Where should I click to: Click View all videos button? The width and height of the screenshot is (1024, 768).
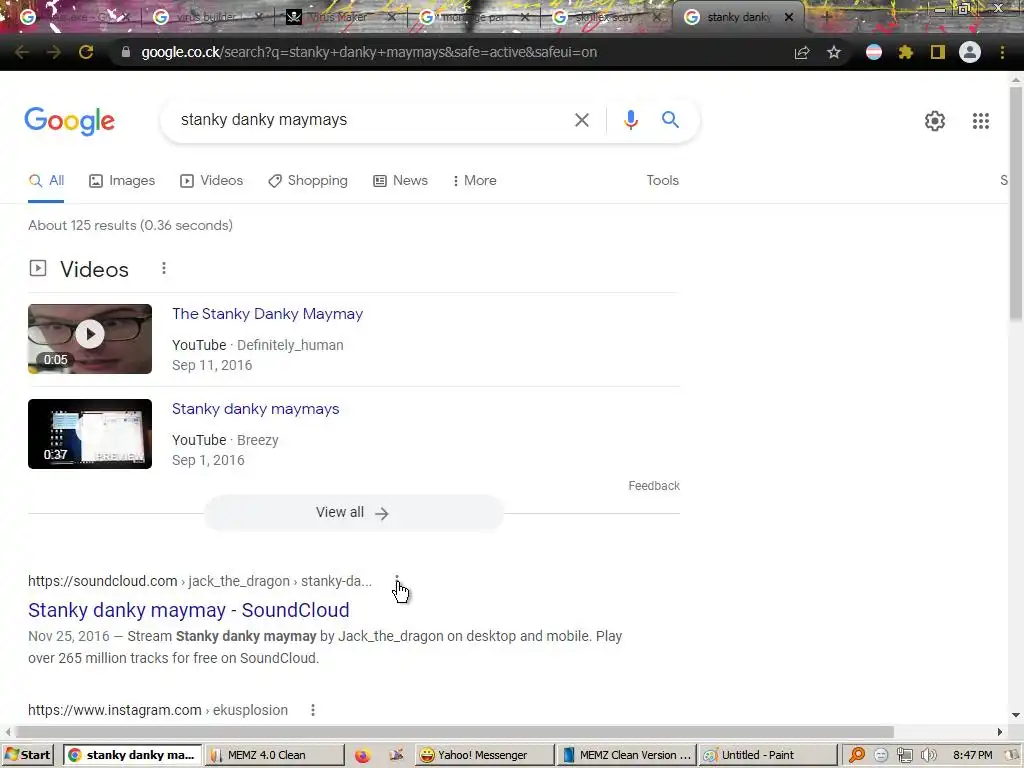[353, 513]
